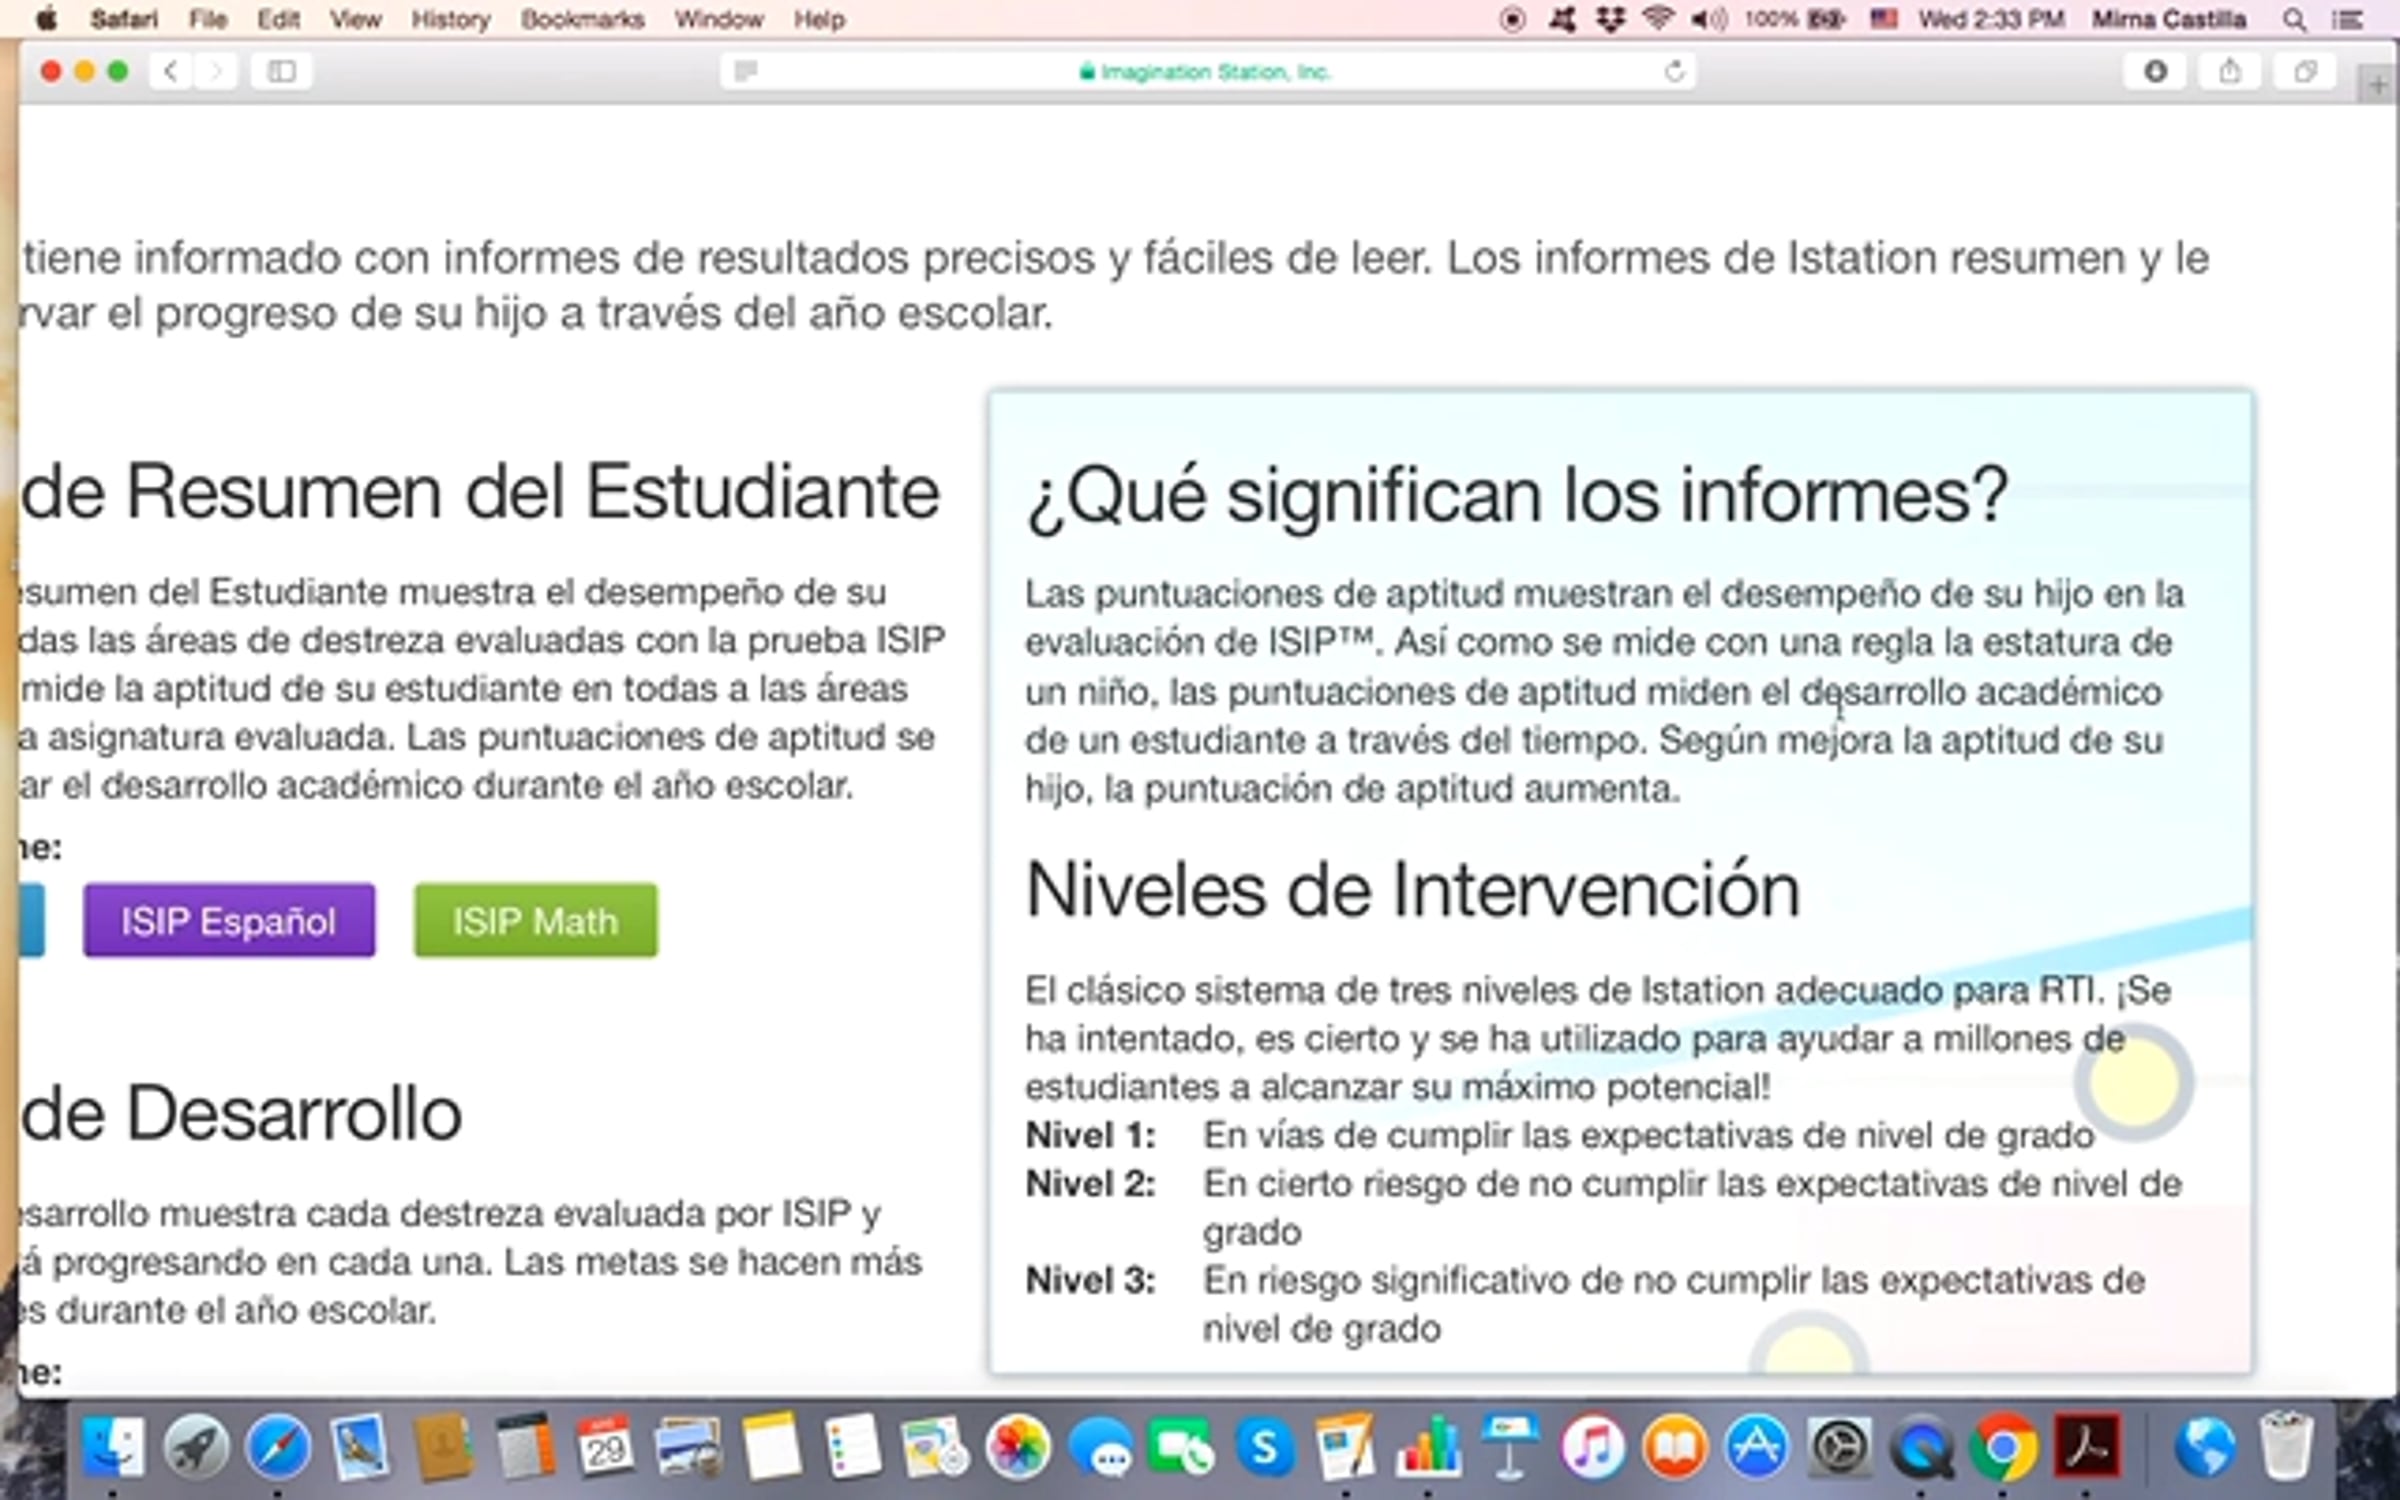This screenshot has width=2400, height=1500.
Task: Show Safari downloads
Action: tap(2156, 71)
